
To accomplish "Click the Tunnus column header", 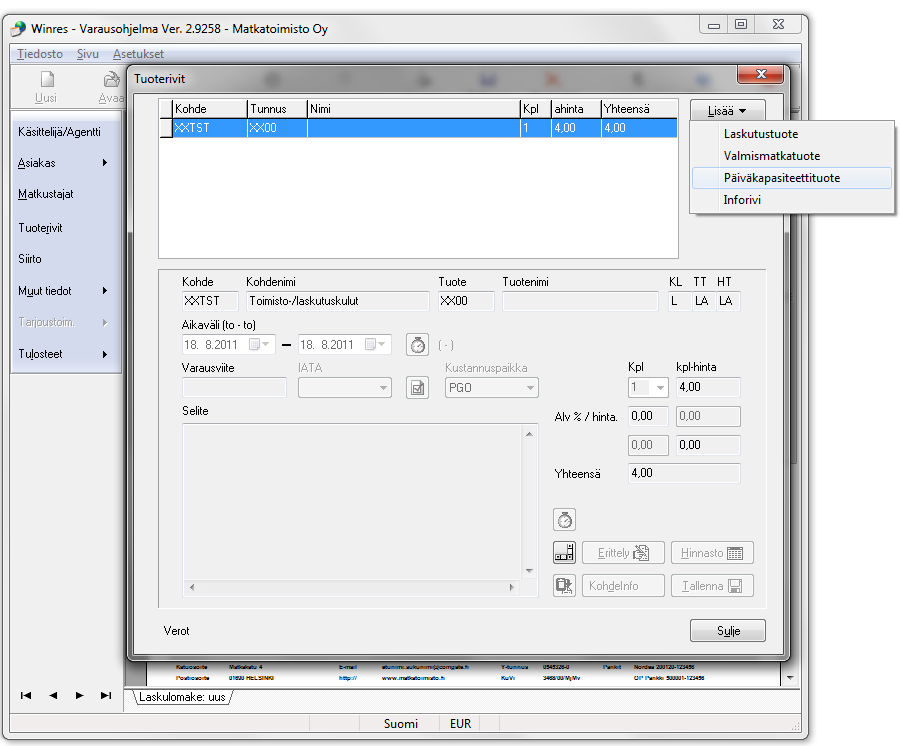I will tap(277, 109).
